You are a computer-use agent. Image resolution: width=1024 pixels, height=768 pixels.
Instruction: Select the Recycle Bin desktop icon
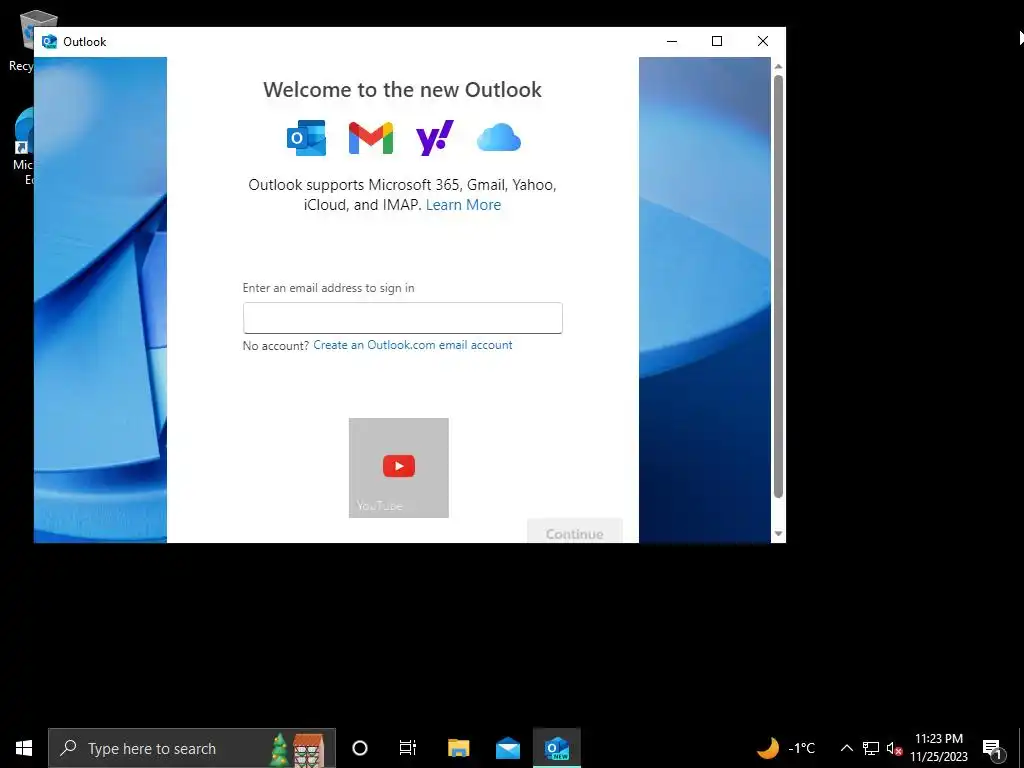[x=21, y=41]
